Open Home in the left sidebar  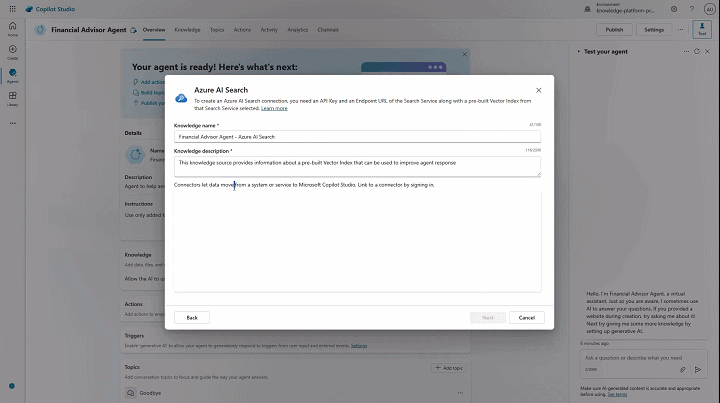pos(12,29)
